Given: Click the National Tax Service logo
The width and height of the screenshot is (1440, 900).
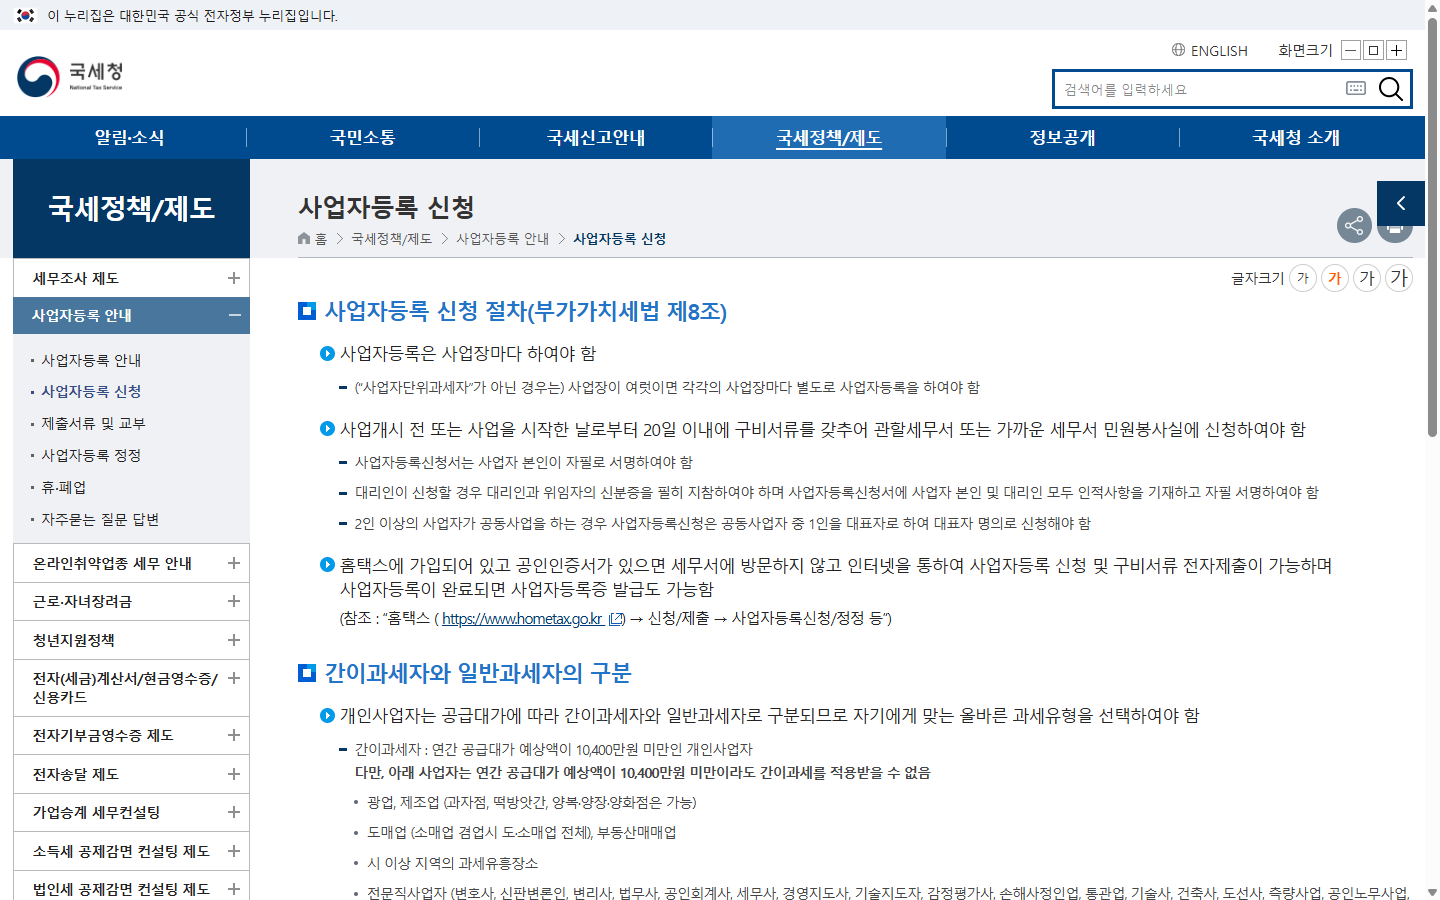Looking at the screenshot, I should tap(70, 76).
